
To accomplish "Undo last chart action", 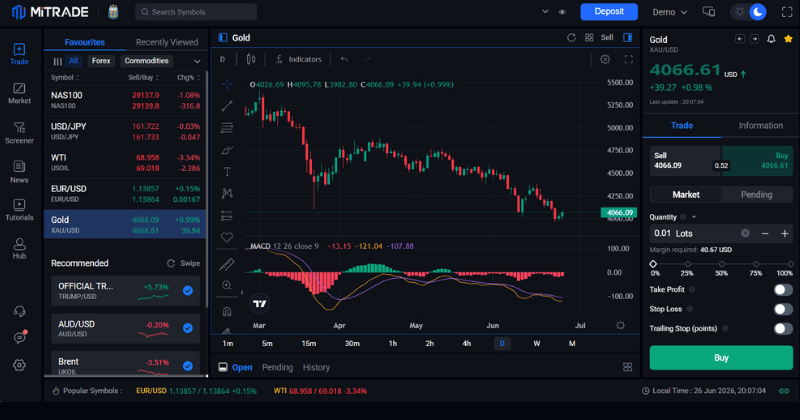I will 344,60.
